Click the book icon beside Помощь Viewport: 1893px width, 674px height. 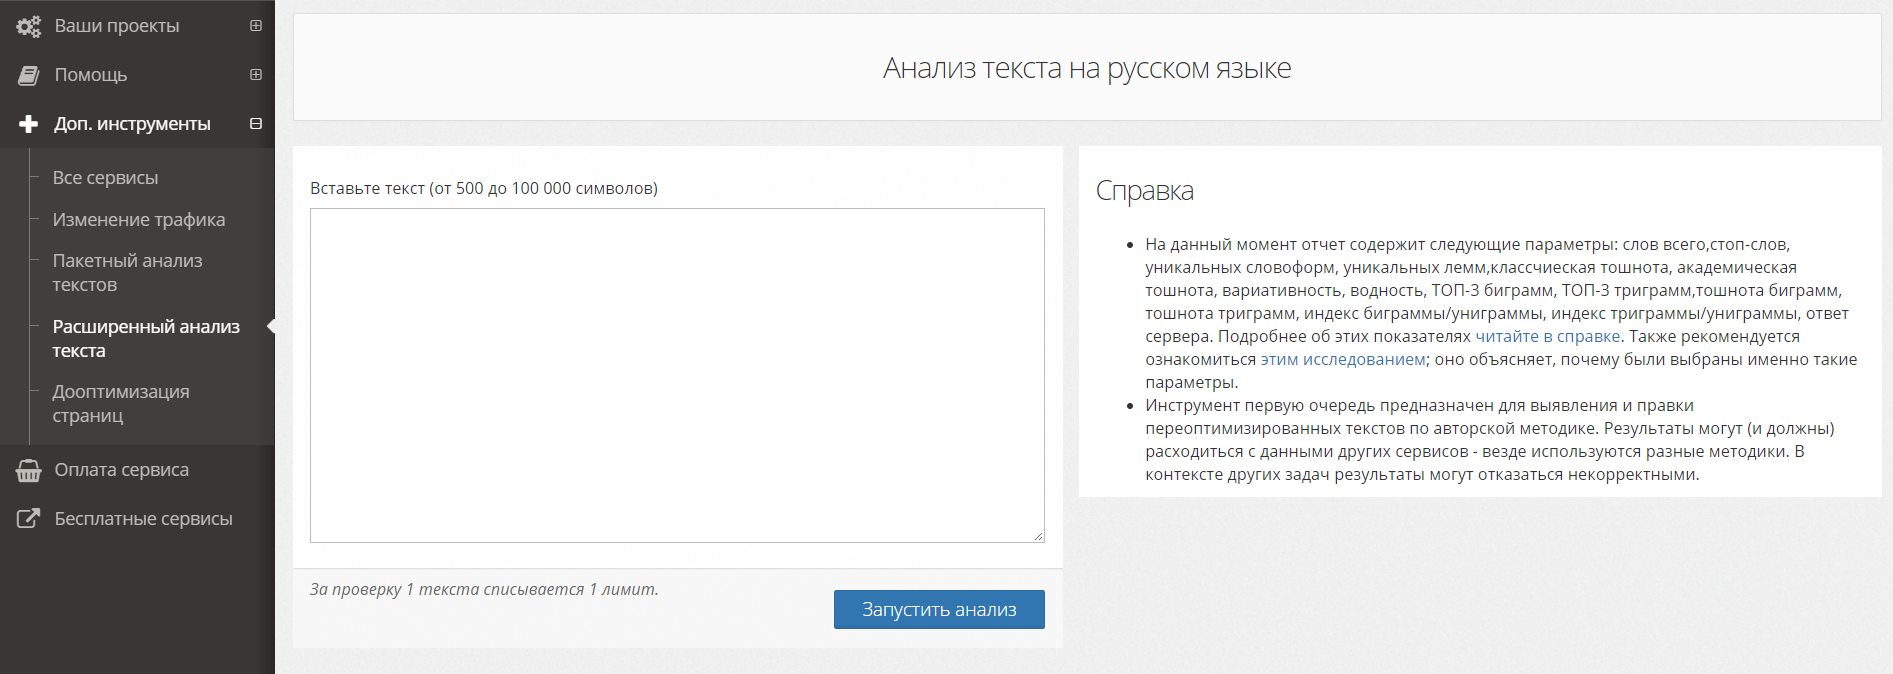pyautogui.click(x=28, y=75)
